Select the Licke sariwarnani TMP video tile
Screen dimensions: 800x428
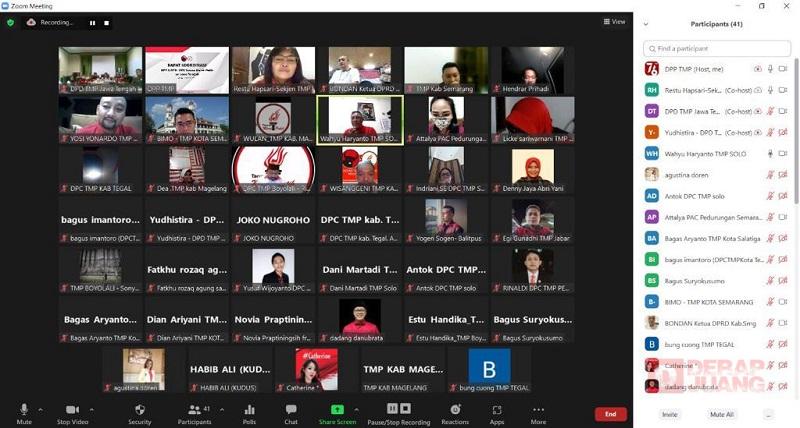tap(533, 120)
